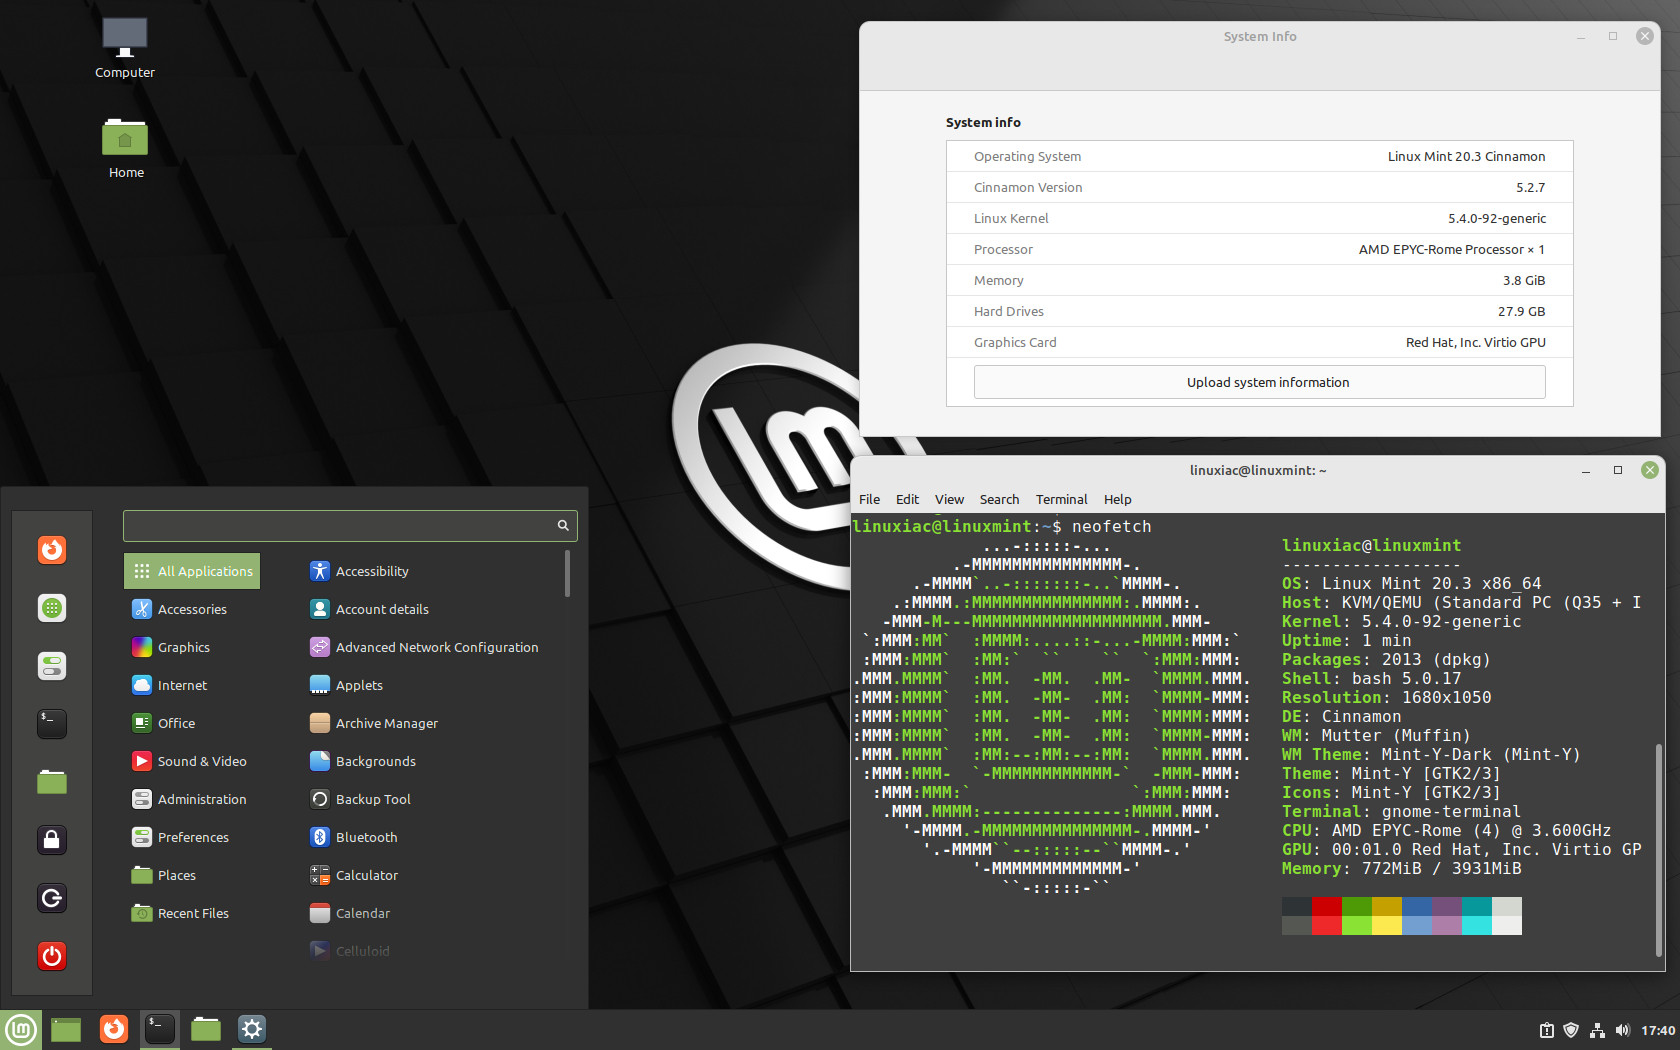1680x1050 pixels.
Task: Open sound volume tray icon
Action: coord(1622,1030)
